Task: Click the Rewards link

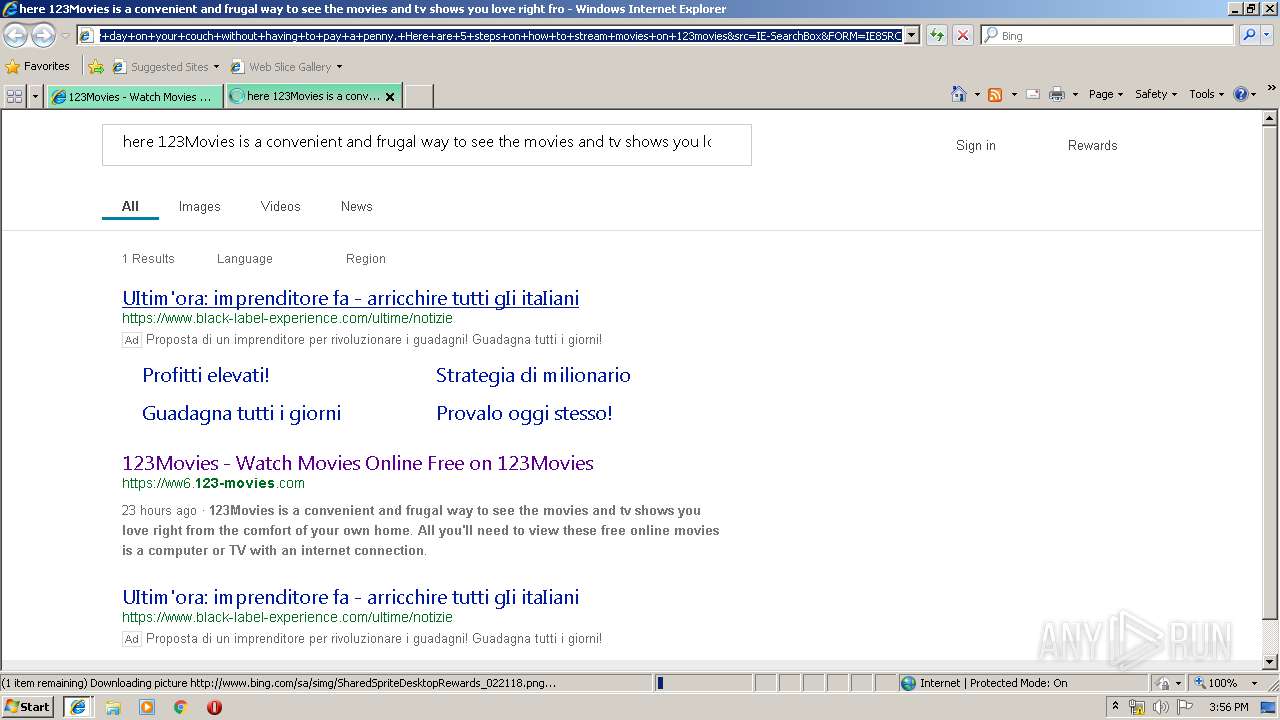Action: pyautogui.click(x=1092, y=145)
